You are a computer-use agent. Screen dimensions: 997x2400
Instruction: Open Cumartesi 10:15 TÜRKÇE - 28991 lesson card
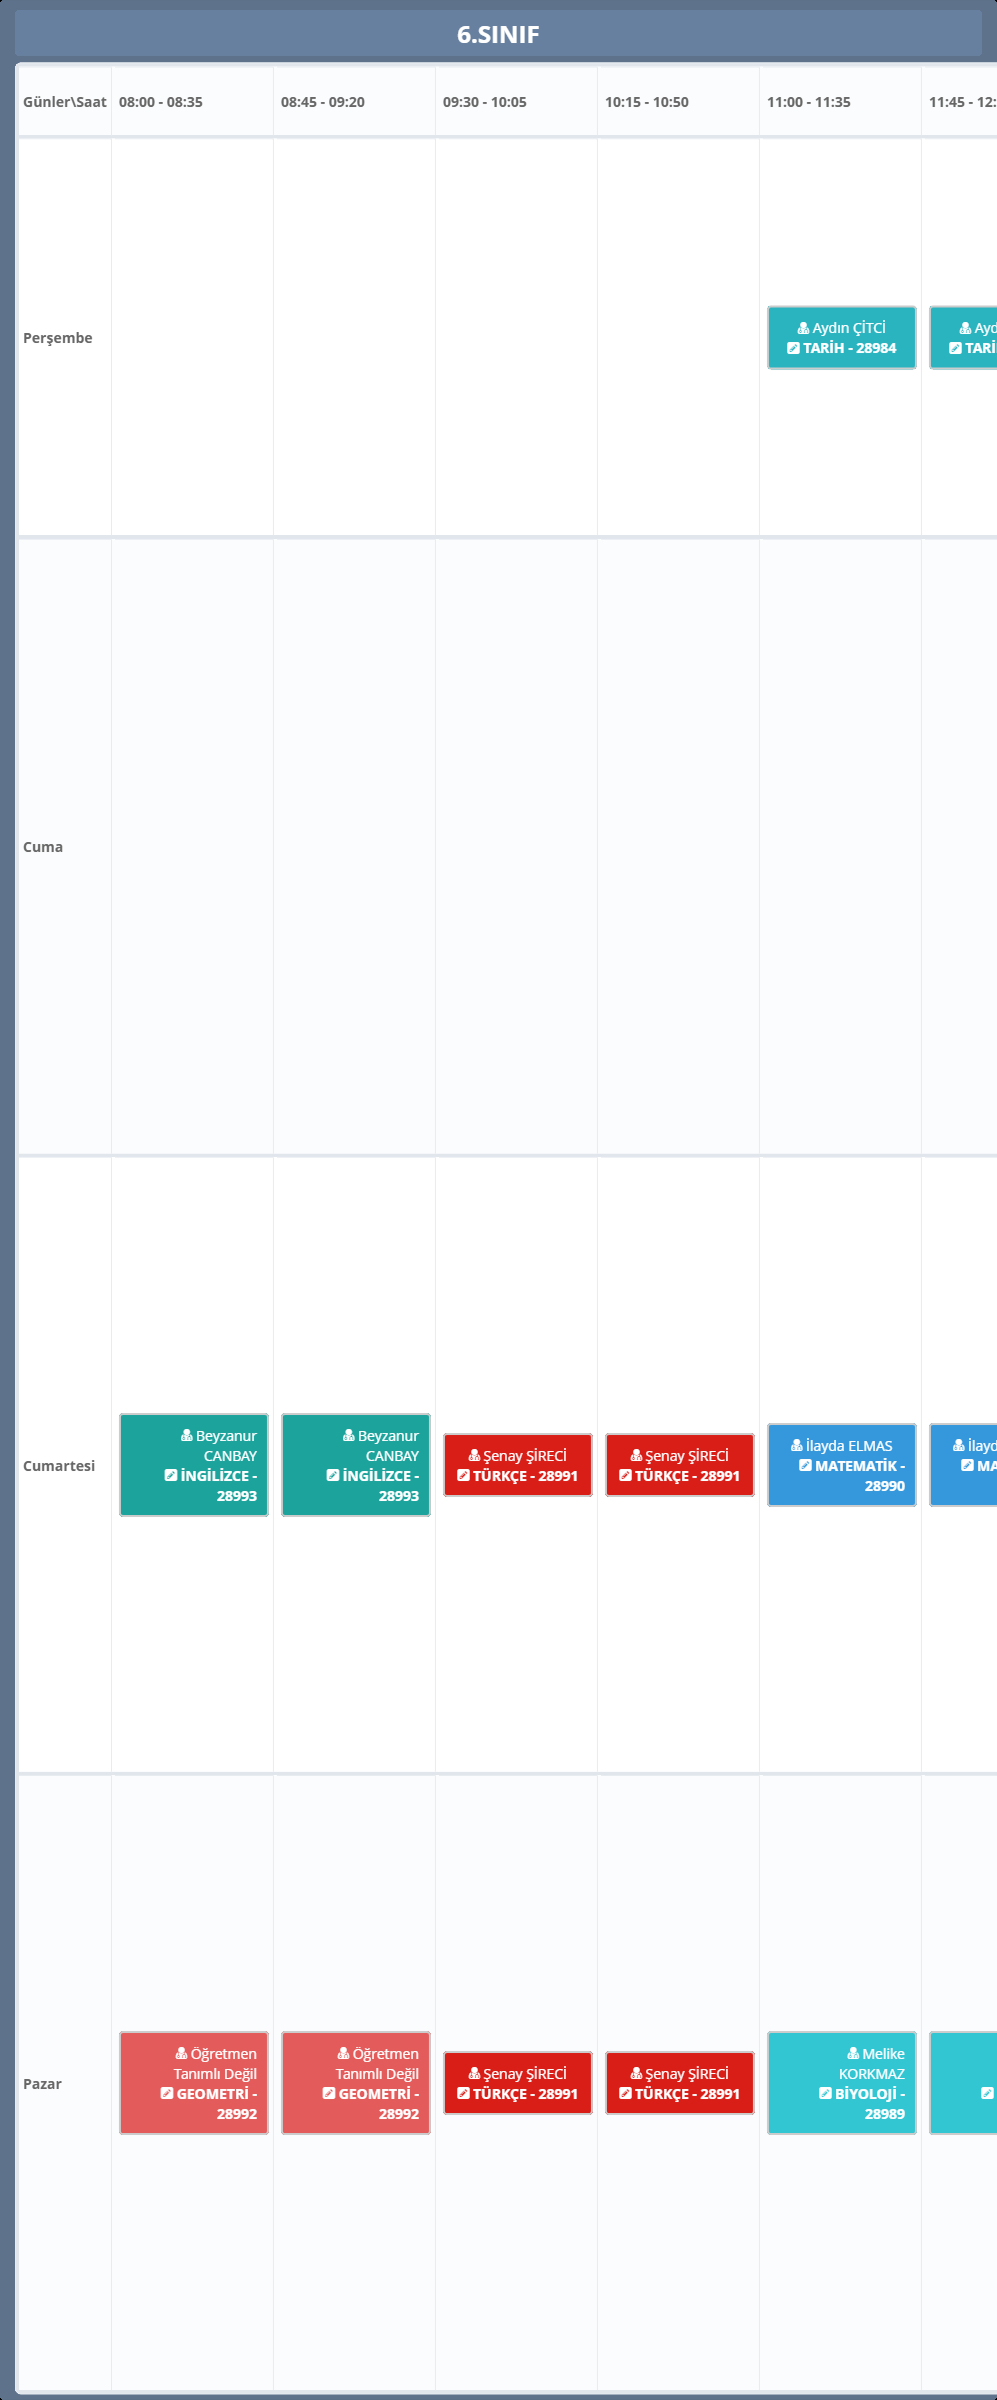point(679,1465)
